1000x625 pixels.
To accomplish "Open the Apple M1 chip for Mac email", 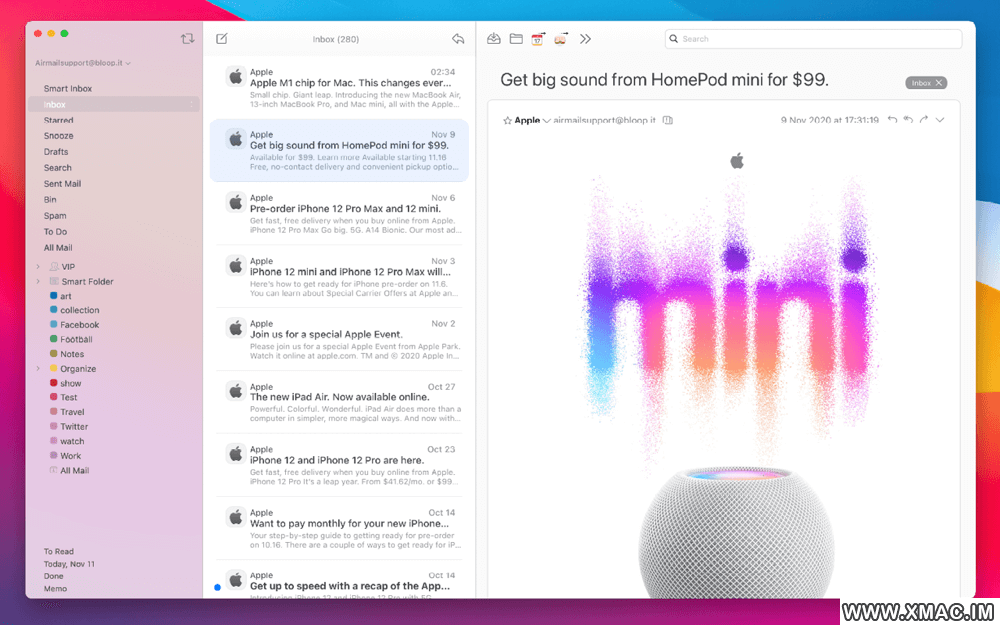I will click(339, 88).
